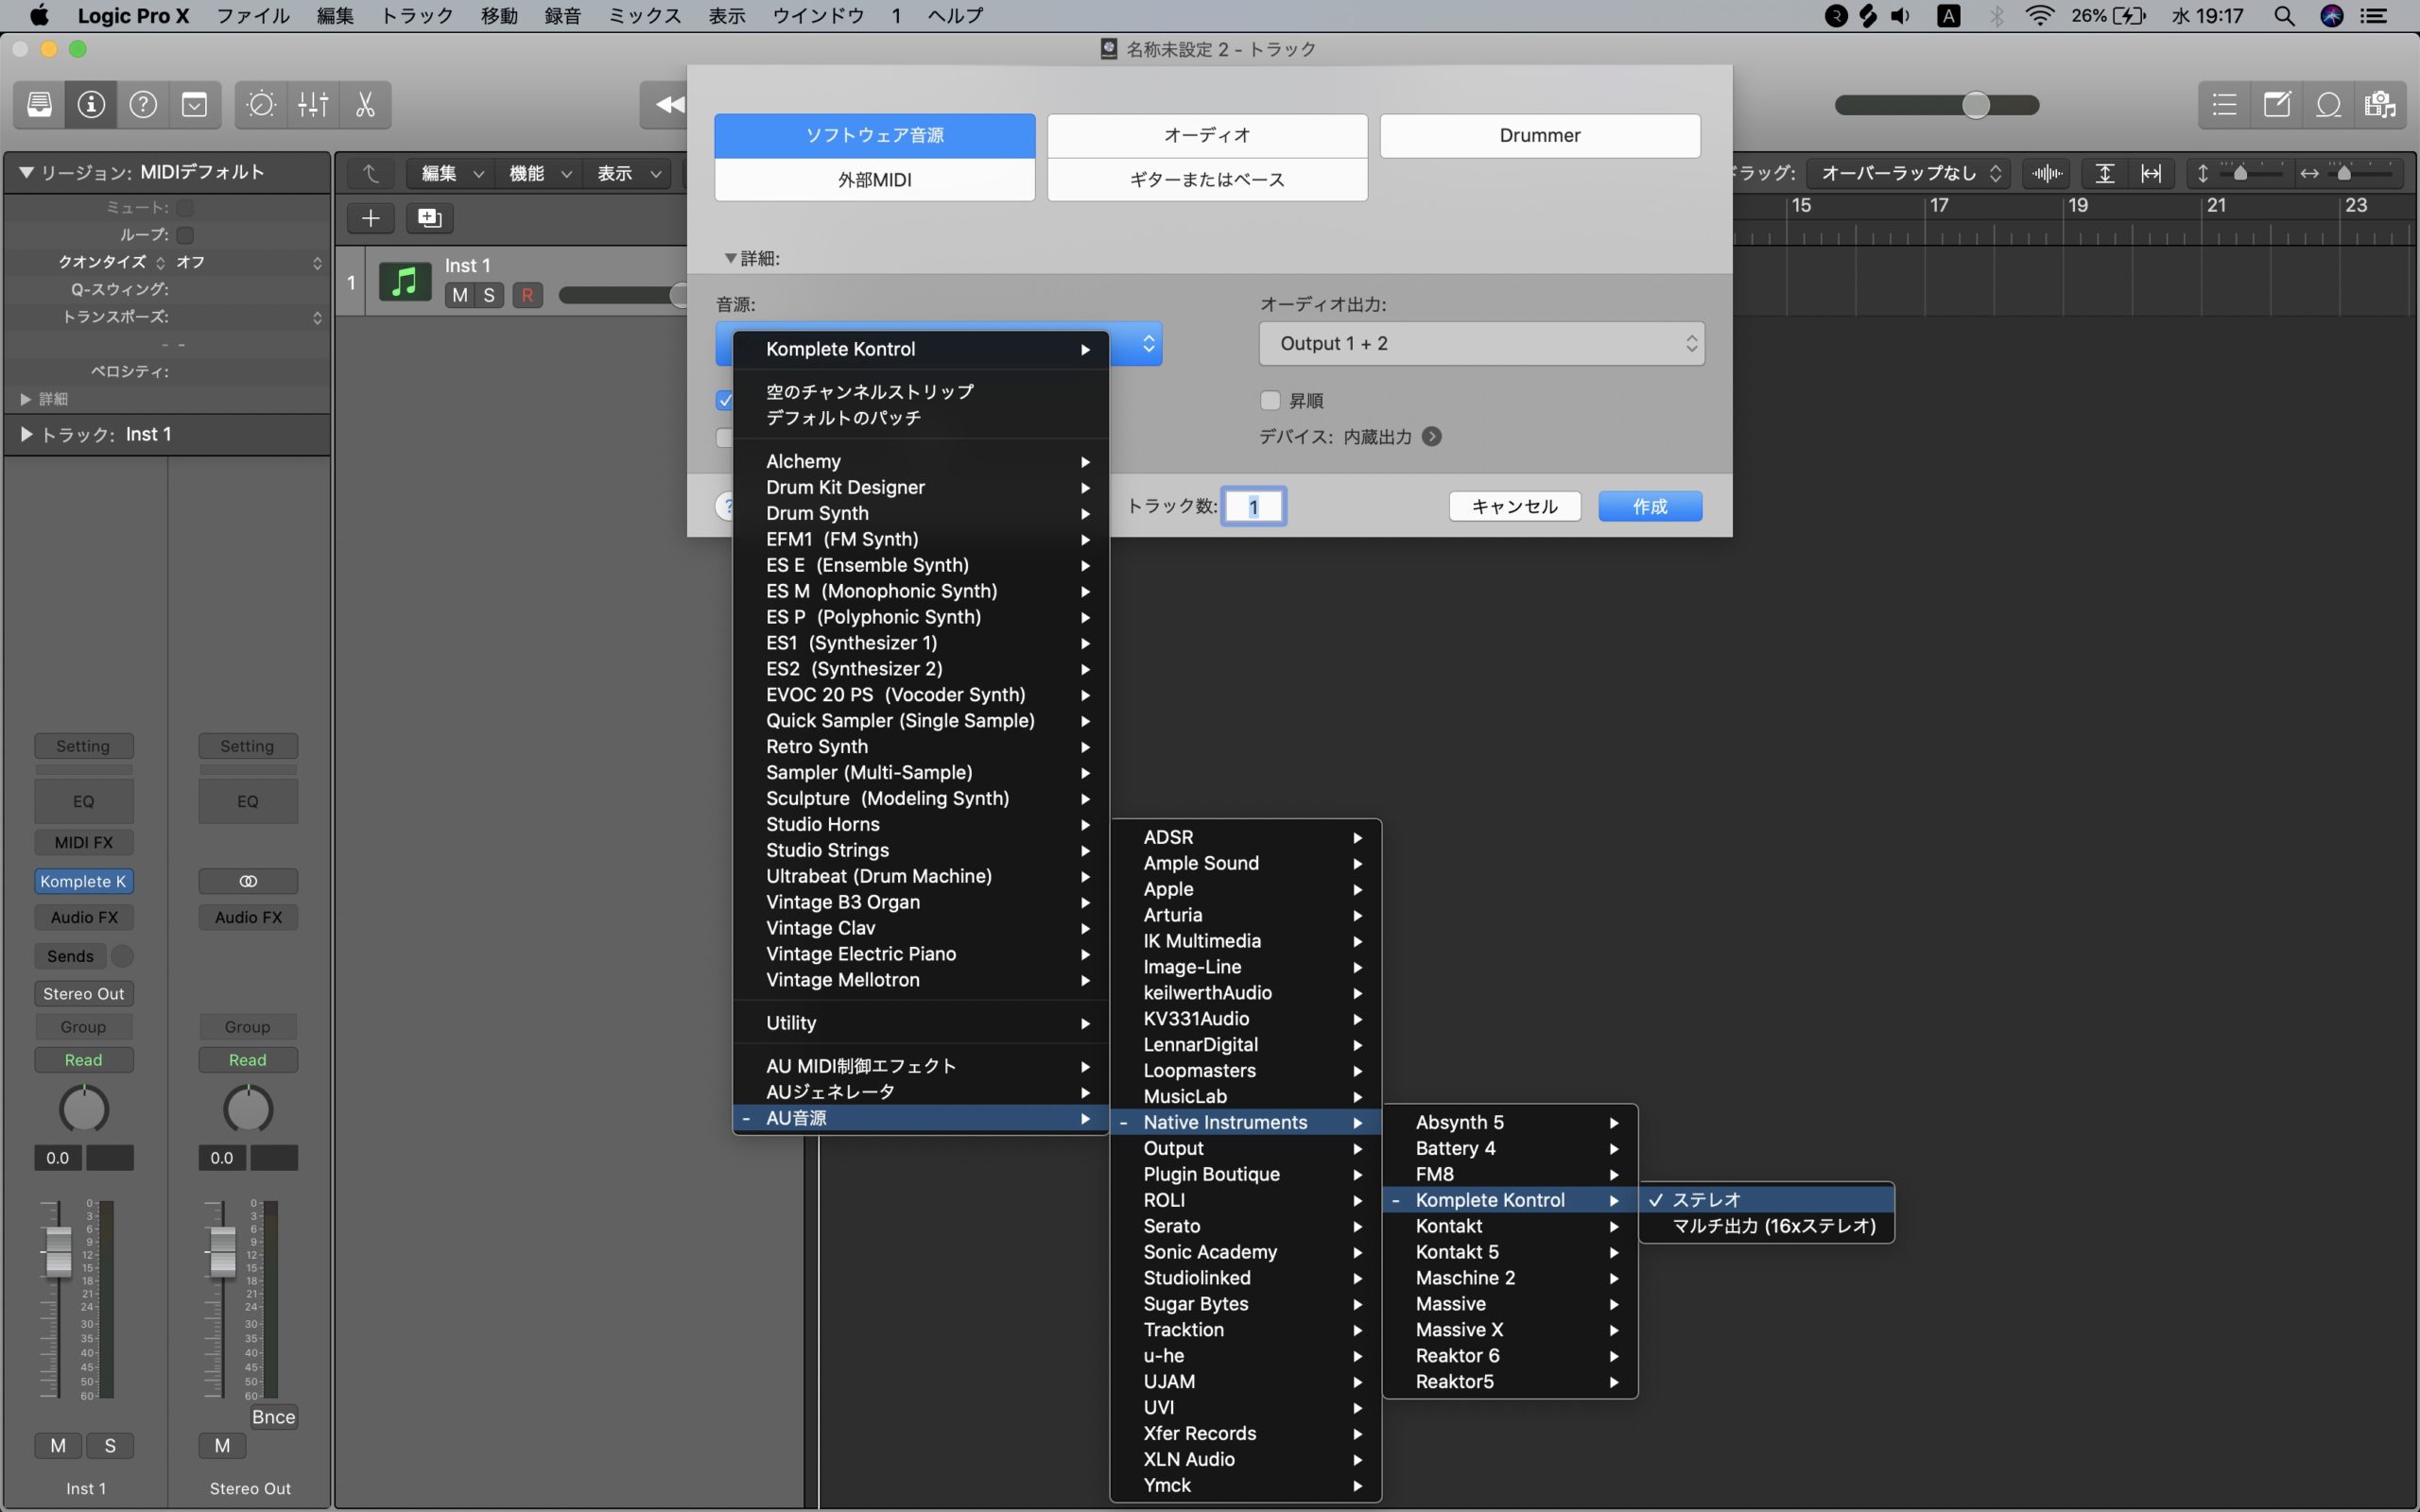Open the scissors Editors icon
Viewport: 2420px width, 1512px height.
(365, 105)
